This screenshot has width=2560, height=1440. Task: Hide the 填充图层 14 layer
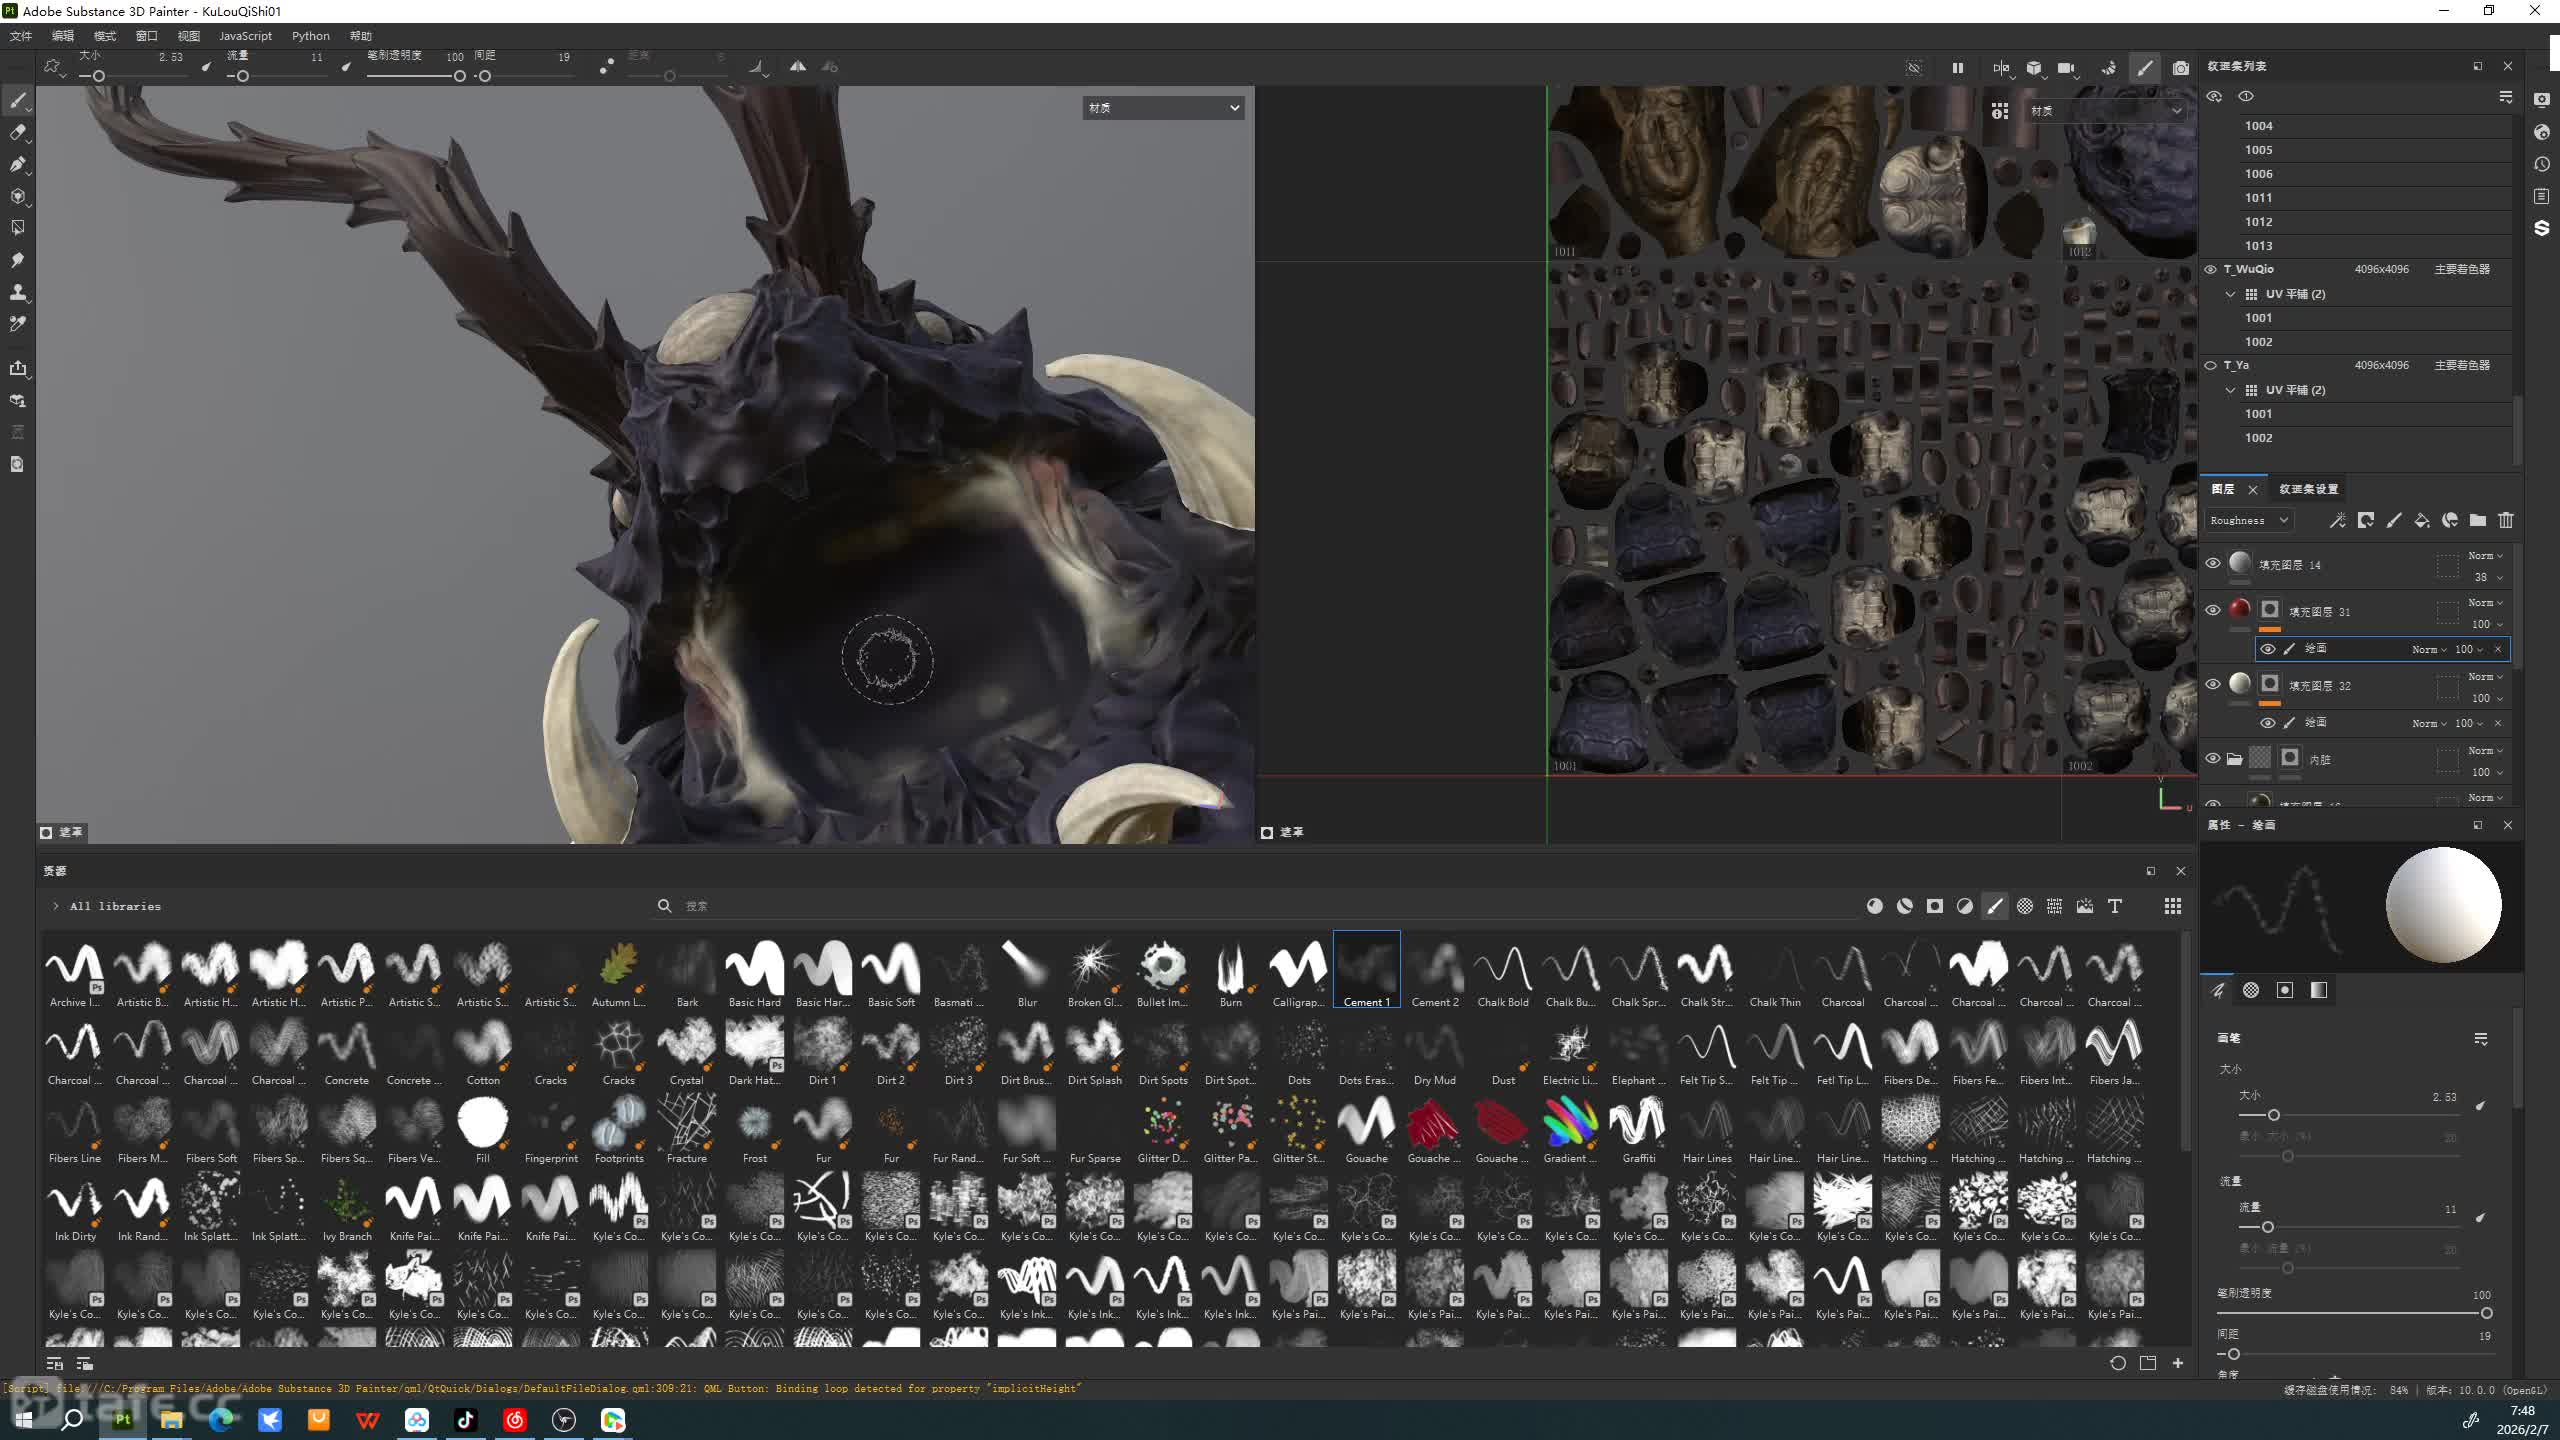[x=2212, y=563]
